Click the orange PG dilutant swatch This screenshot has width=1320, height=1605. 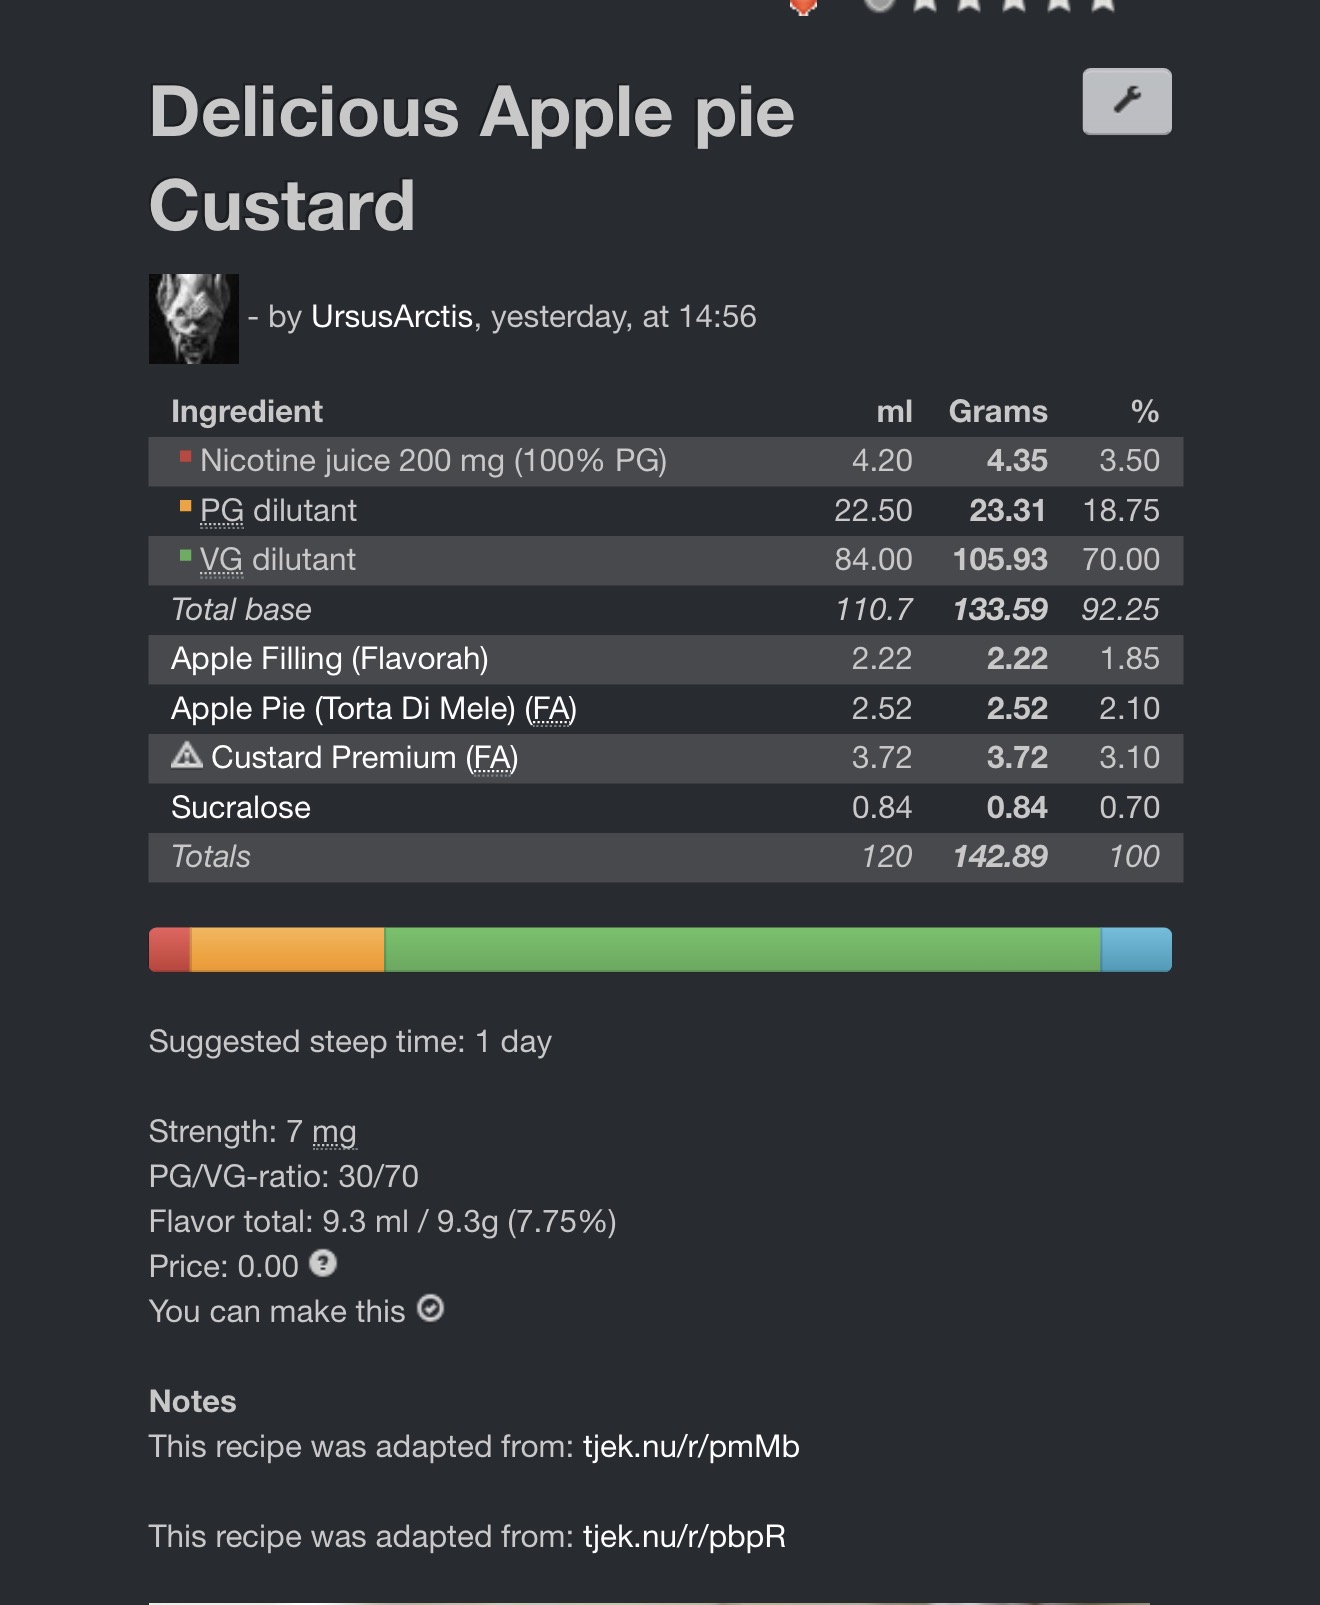185,507
